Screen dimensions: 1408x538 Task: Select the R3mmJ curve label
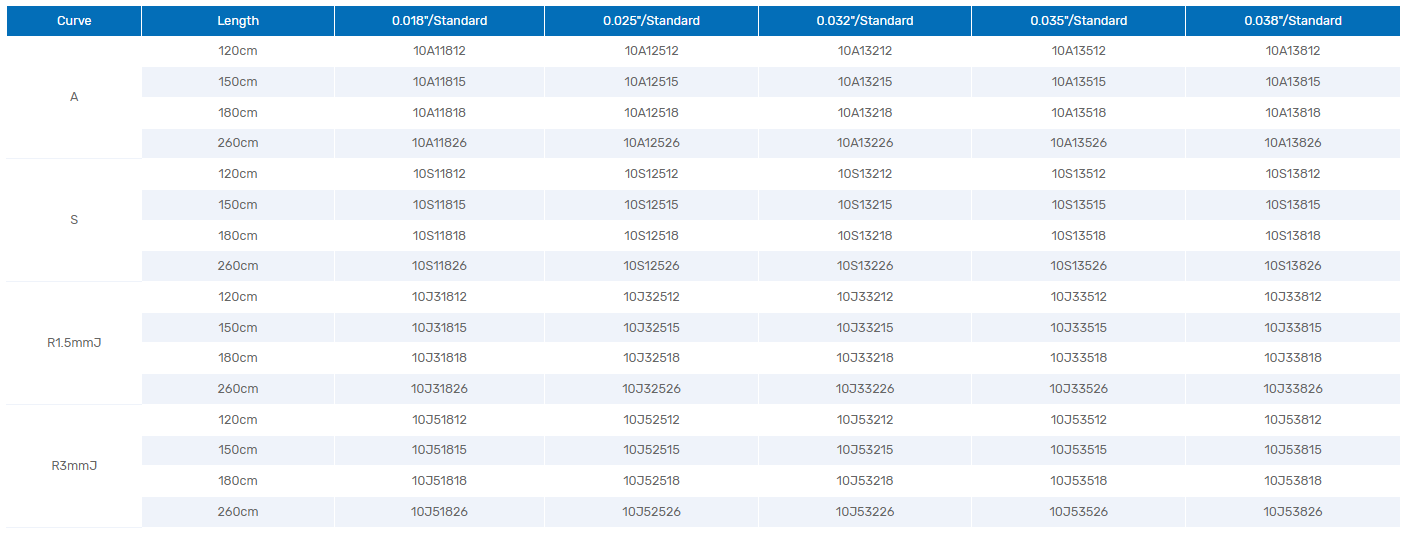(74, 466)
